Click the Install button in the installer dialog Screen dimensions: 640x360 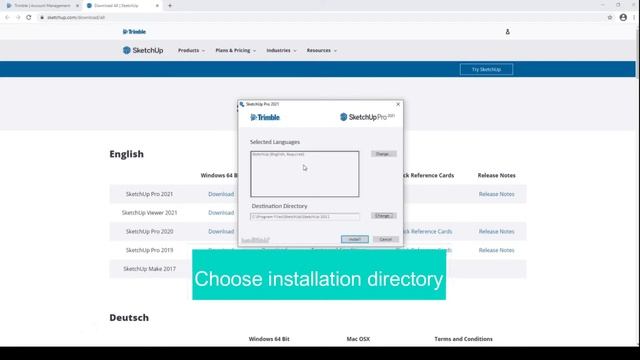[355, 239]
